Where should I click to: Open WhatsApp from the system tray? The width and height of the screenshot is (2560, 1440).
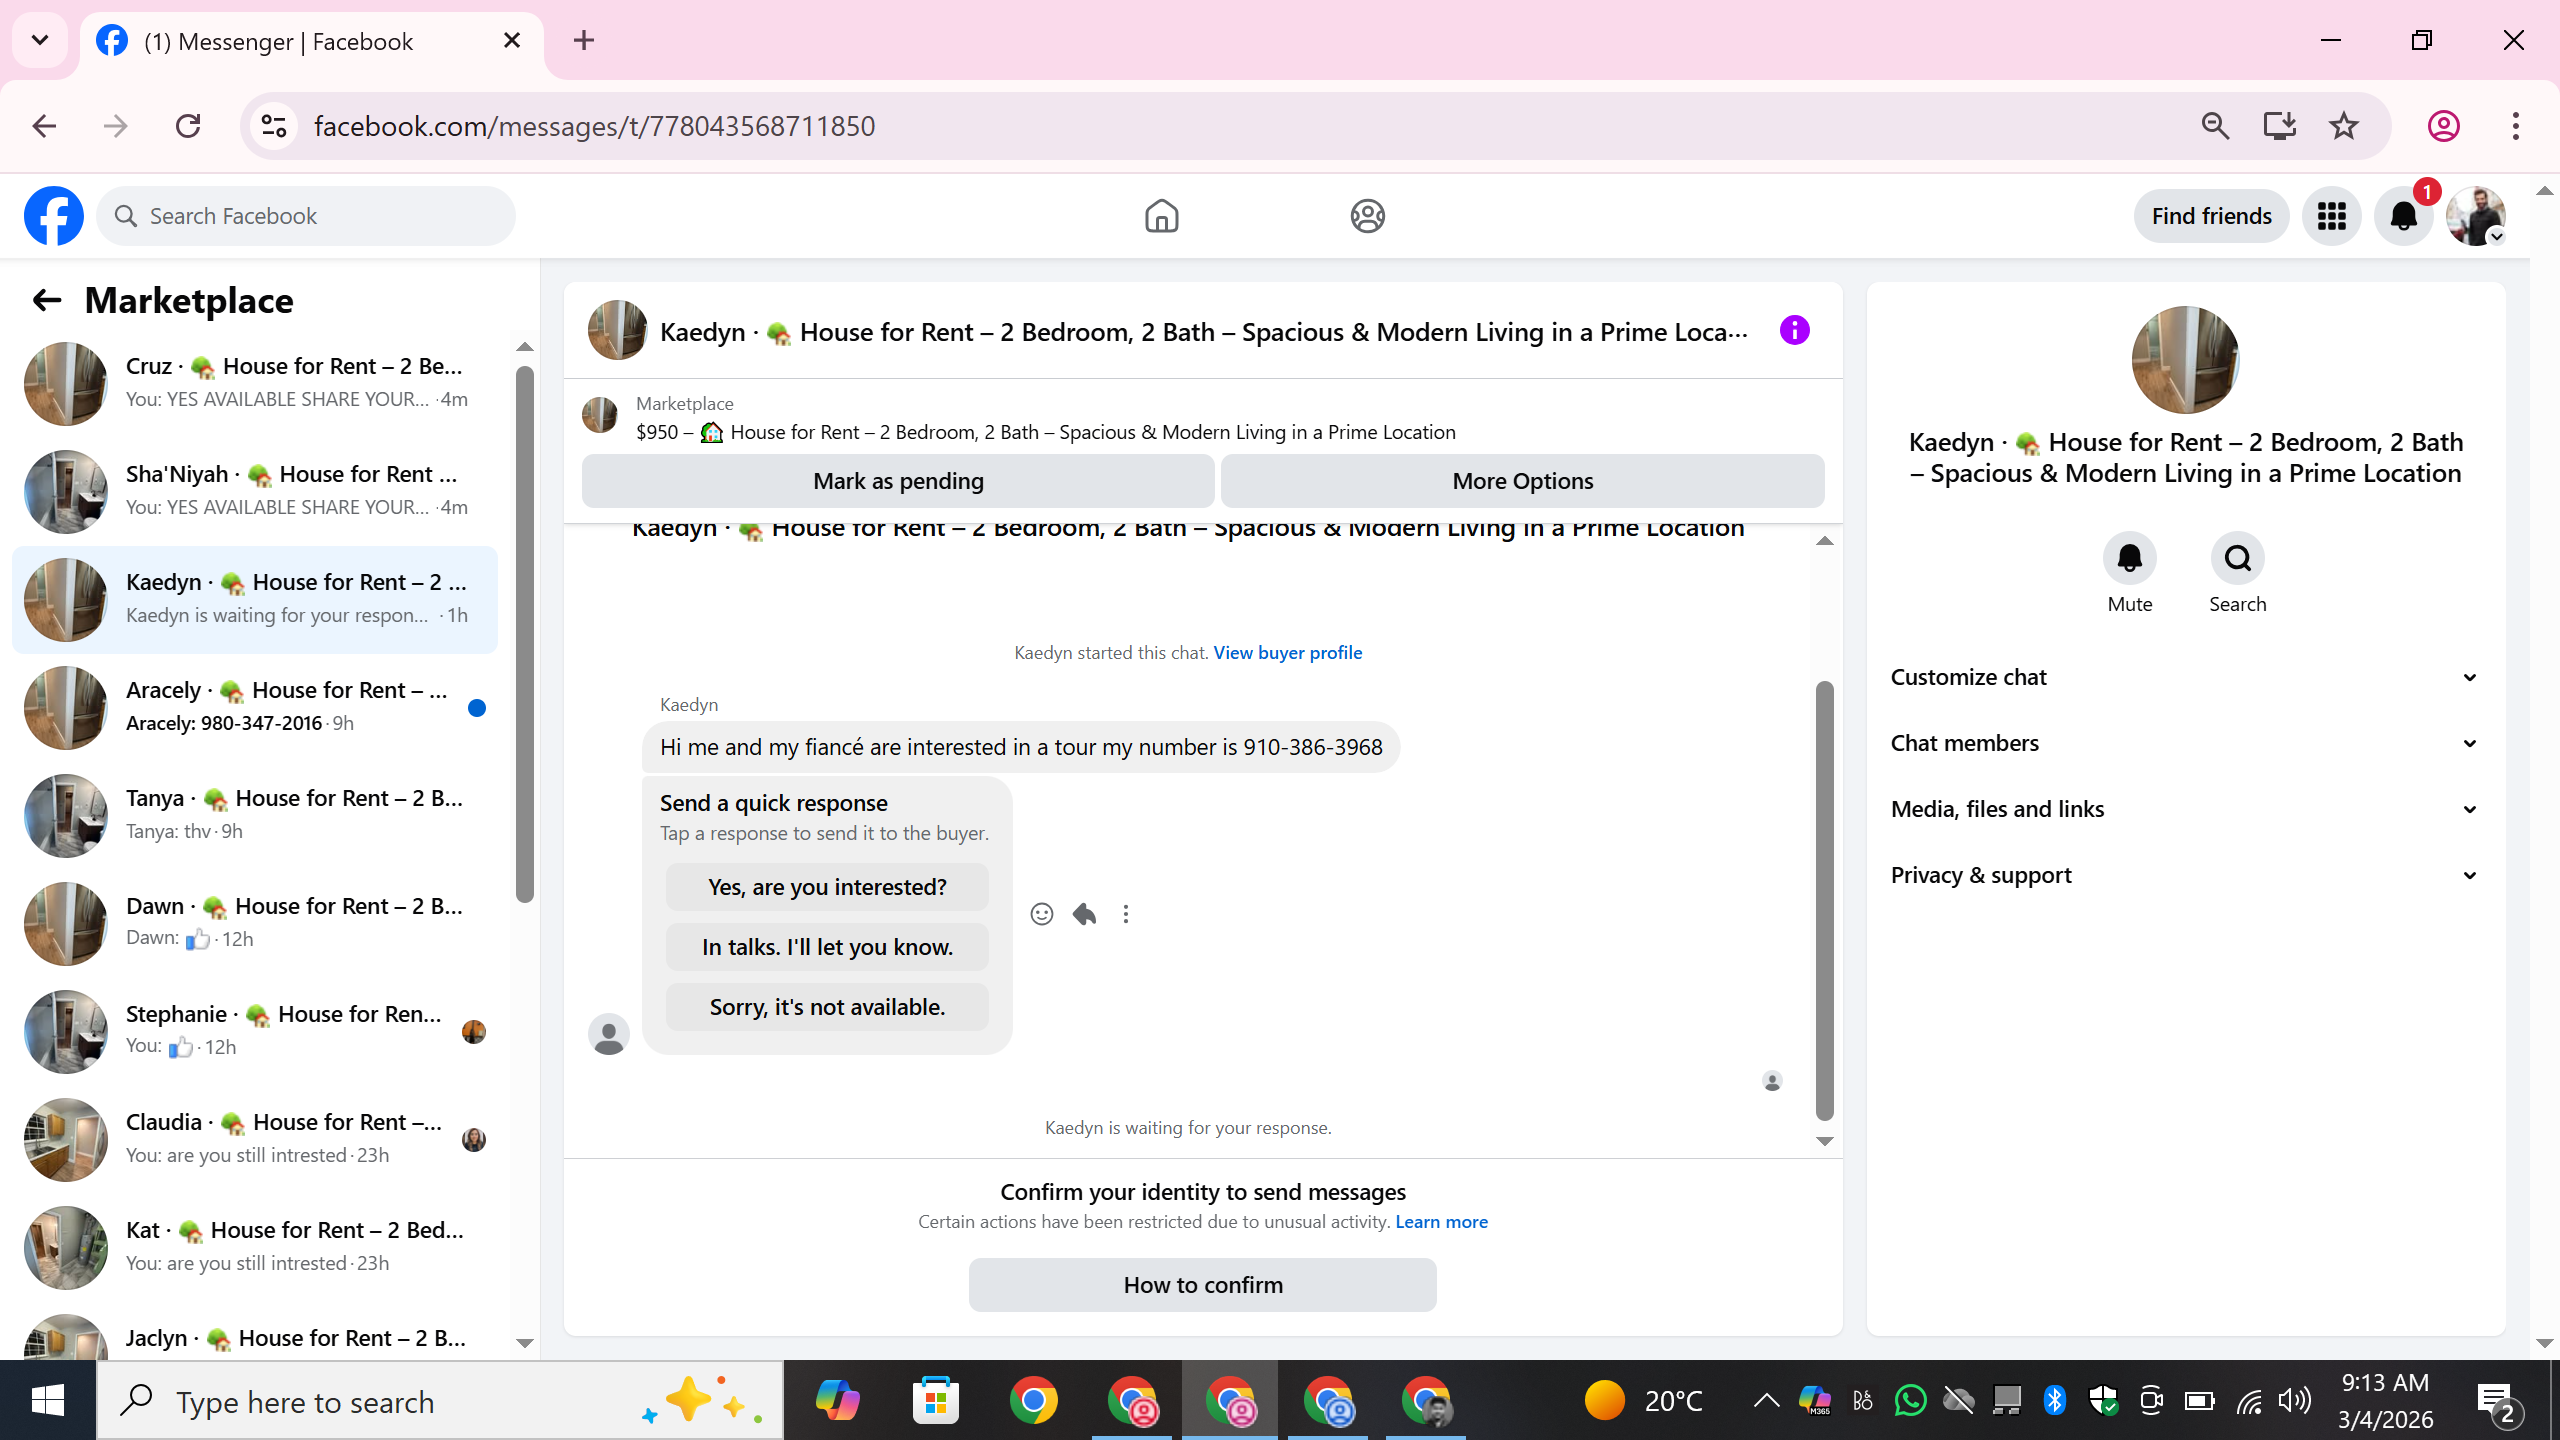pos(1909,1401)
